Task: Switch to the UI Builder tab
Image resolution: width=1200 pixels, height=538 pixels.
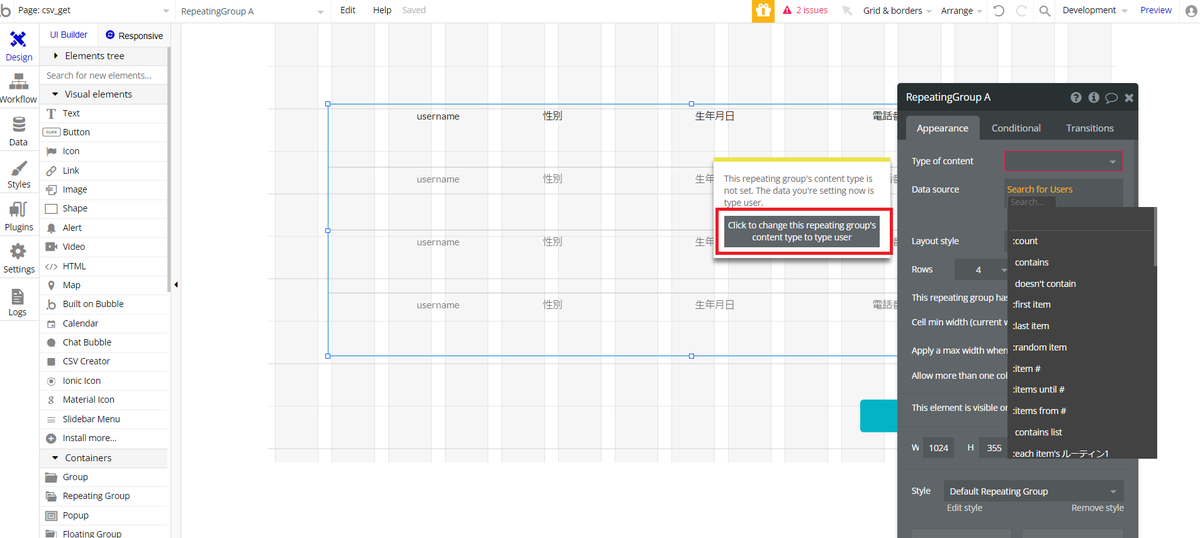Action: click(x=69, y=35)
